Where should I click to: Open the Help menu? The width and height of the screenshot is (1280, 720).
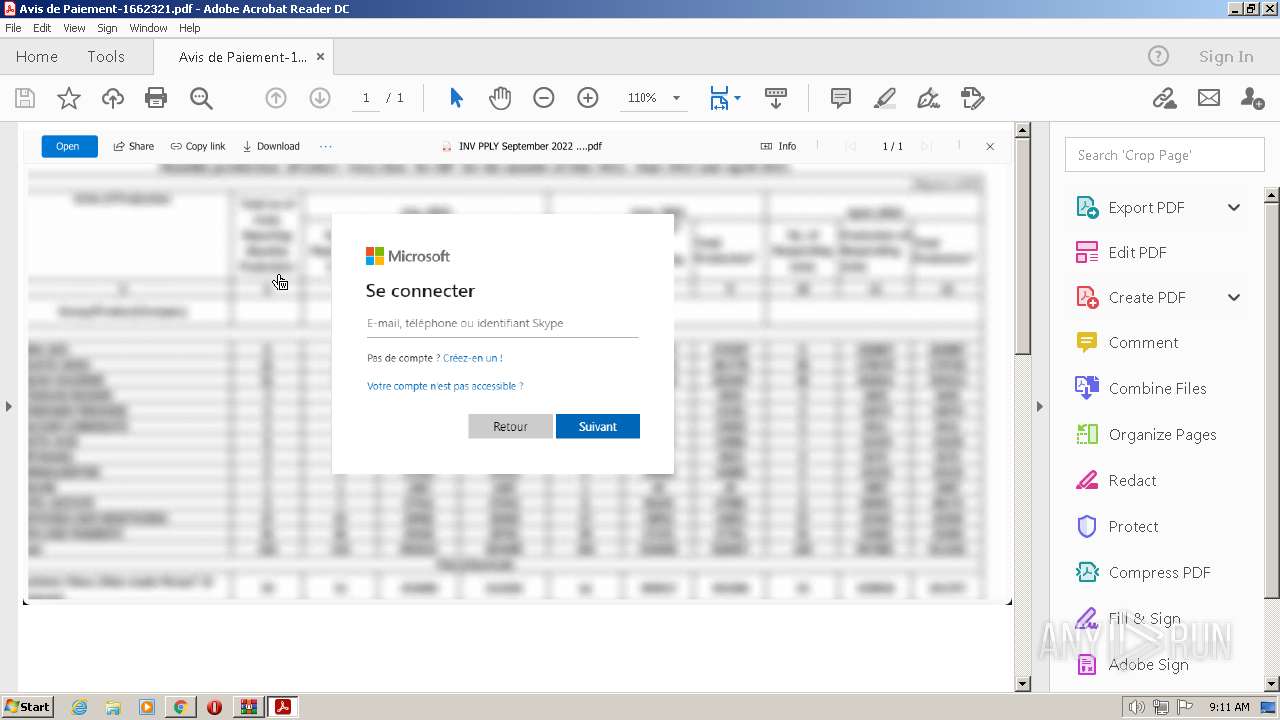coord(190,28)
